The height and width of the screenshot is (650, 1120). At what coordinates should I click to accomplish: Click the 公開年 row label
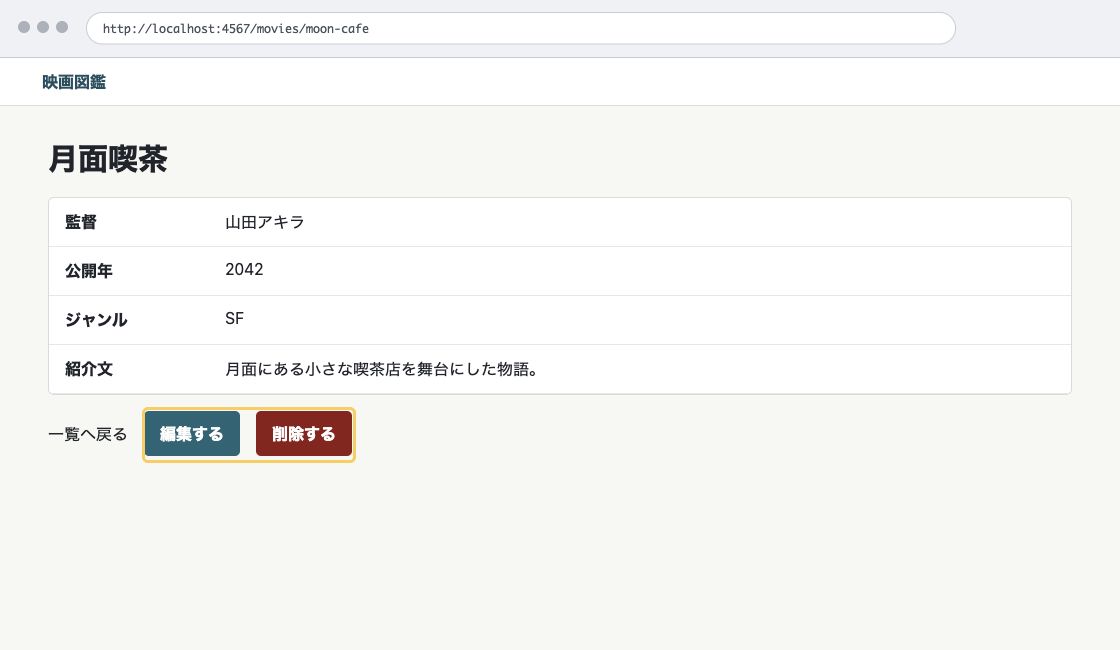(x=89, y=271)
